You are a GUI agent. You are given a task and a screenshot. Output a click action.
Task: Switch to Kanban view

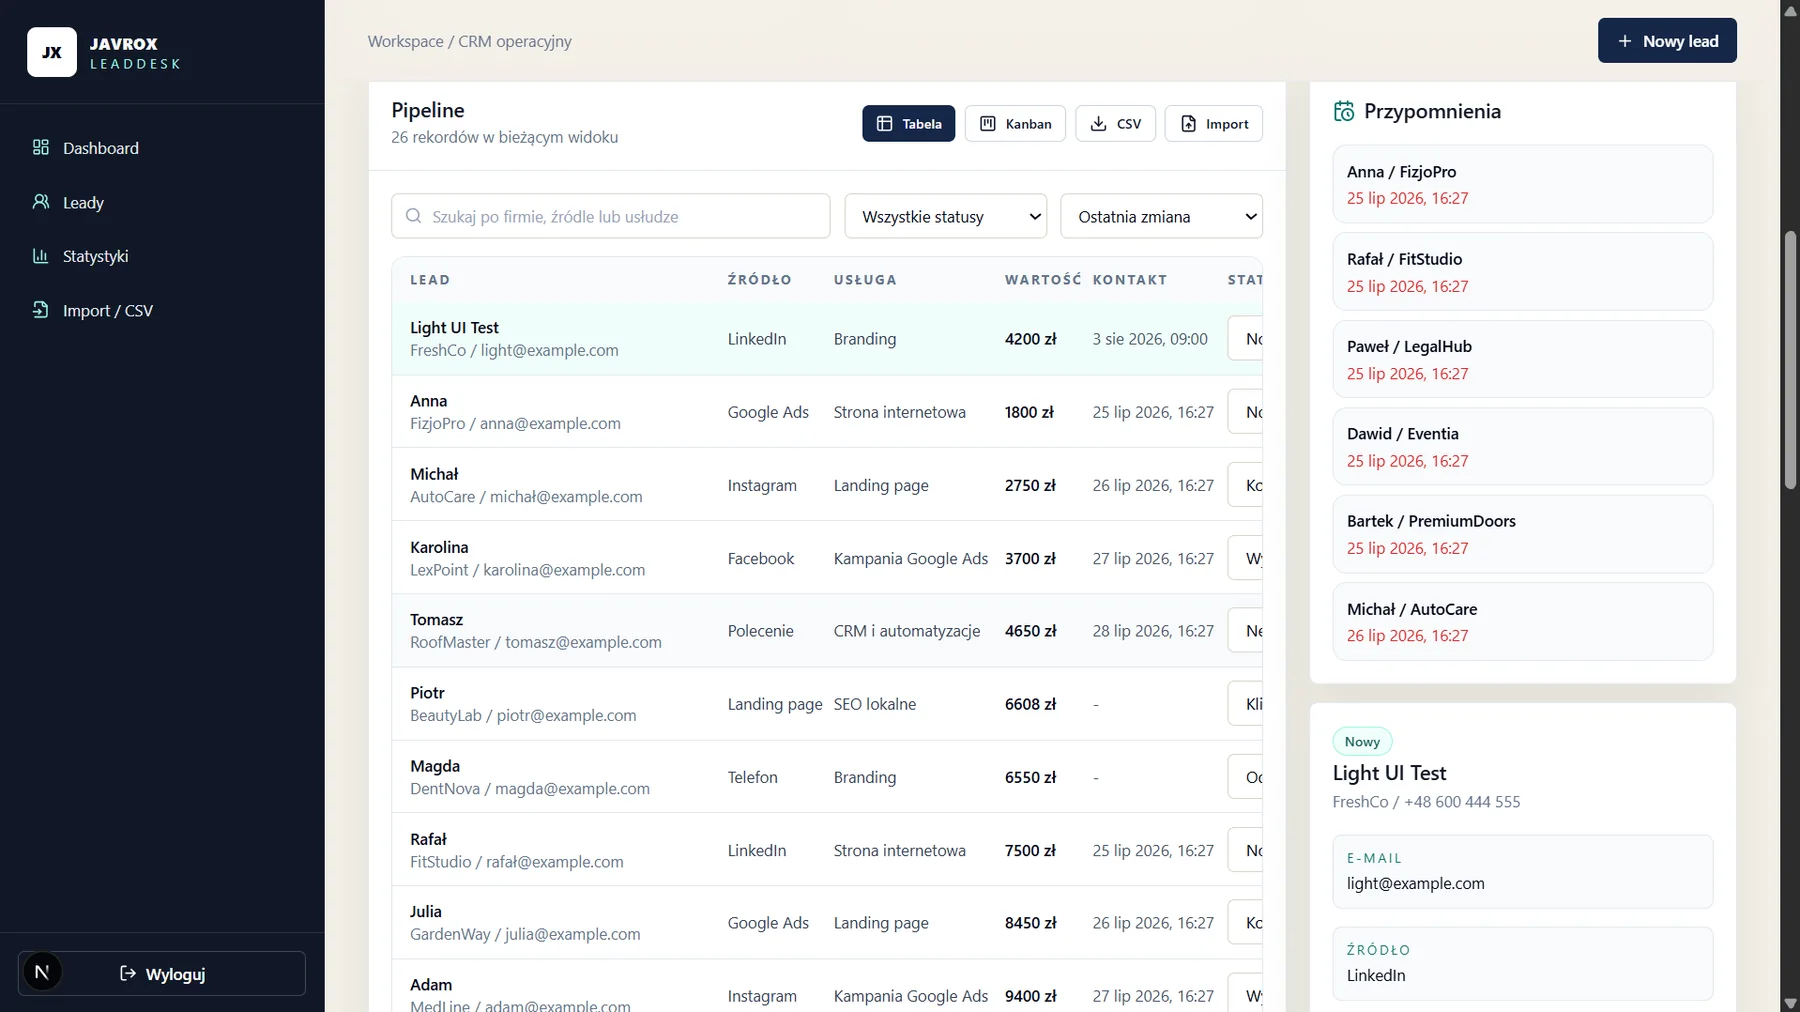click(x=1015, y=124)
